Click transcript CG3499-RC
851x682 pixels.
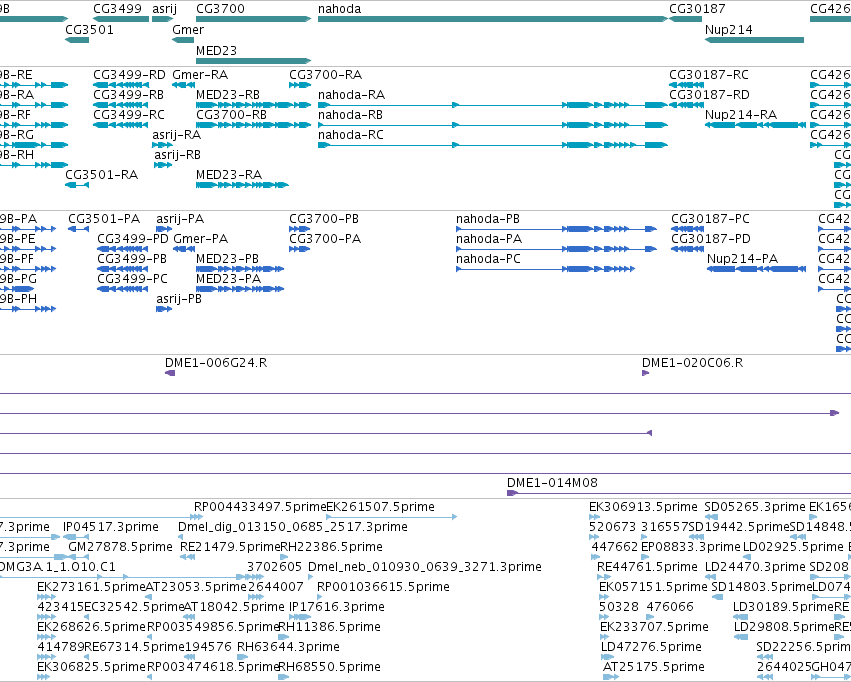[120, 125]
